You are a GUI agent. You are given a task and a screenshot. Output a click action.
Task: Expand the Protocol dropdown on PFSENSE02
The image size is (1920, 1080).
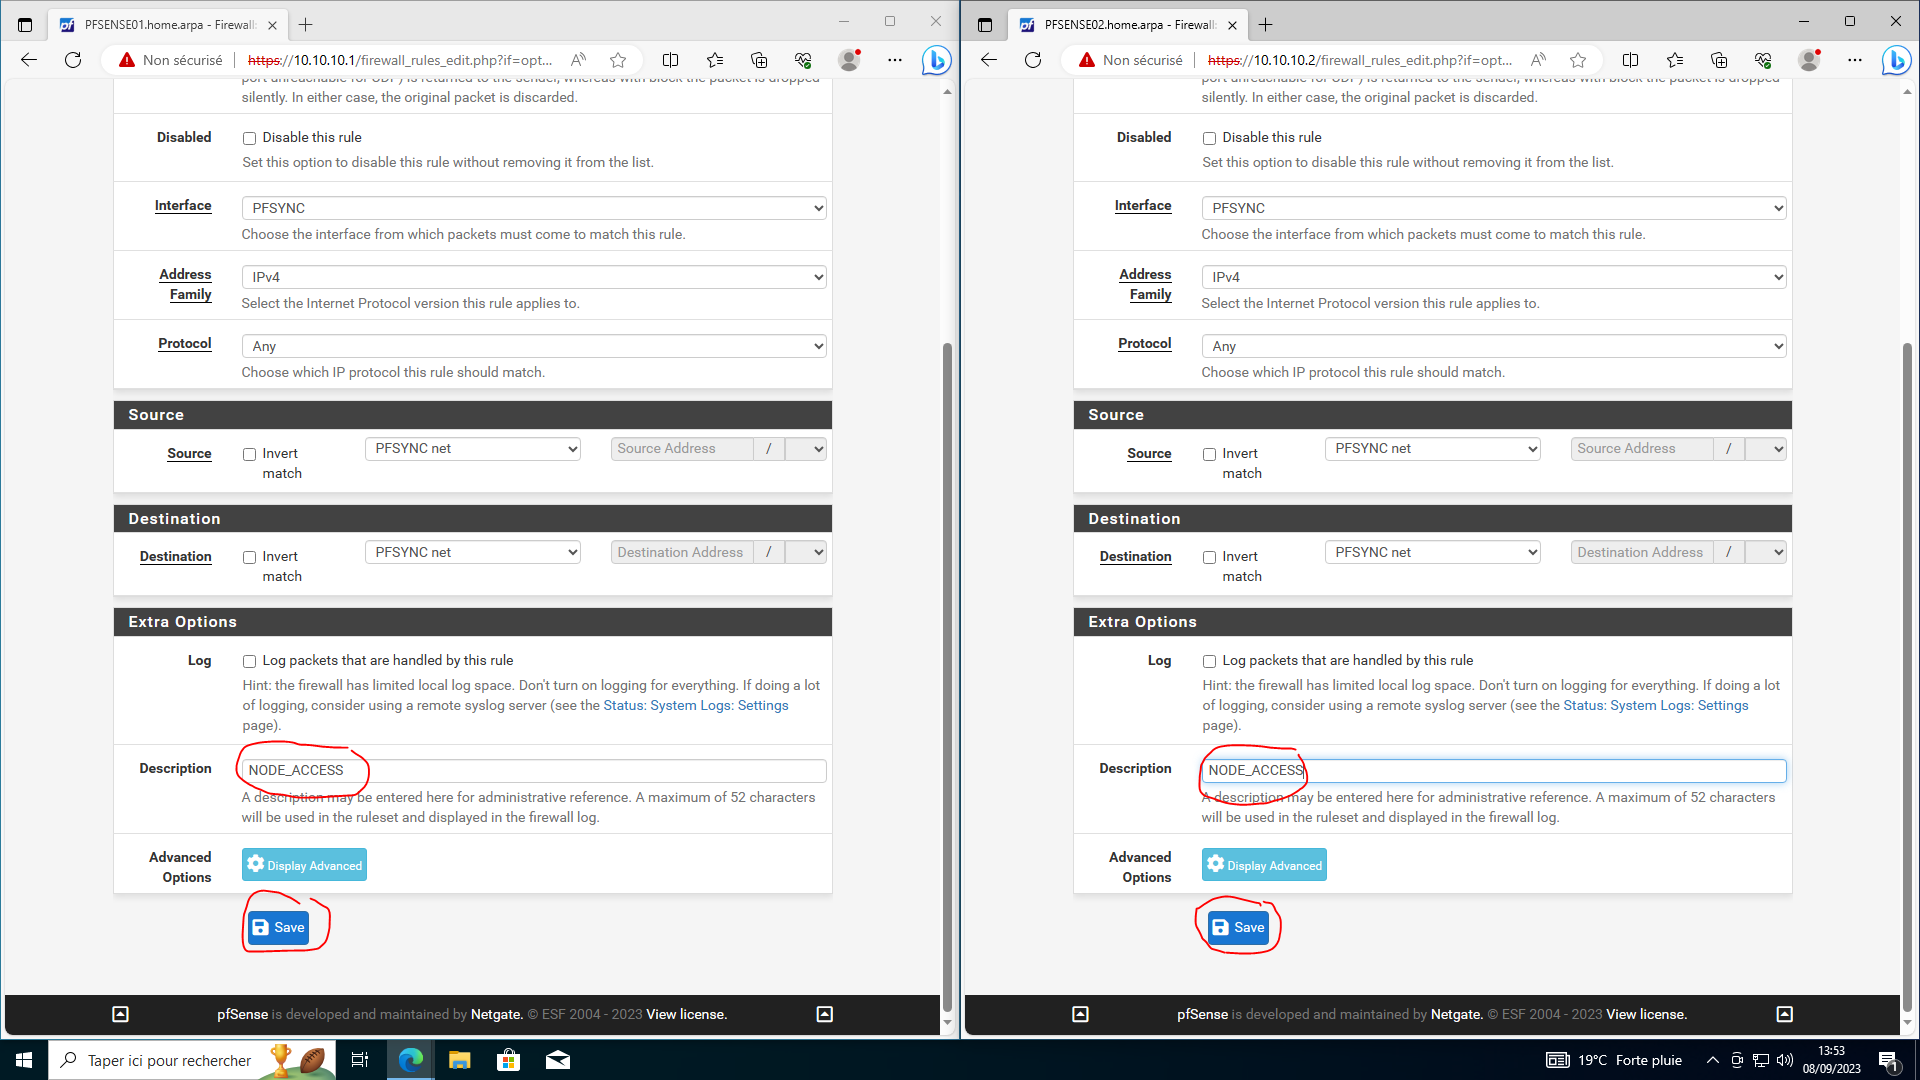(1493, 346)
